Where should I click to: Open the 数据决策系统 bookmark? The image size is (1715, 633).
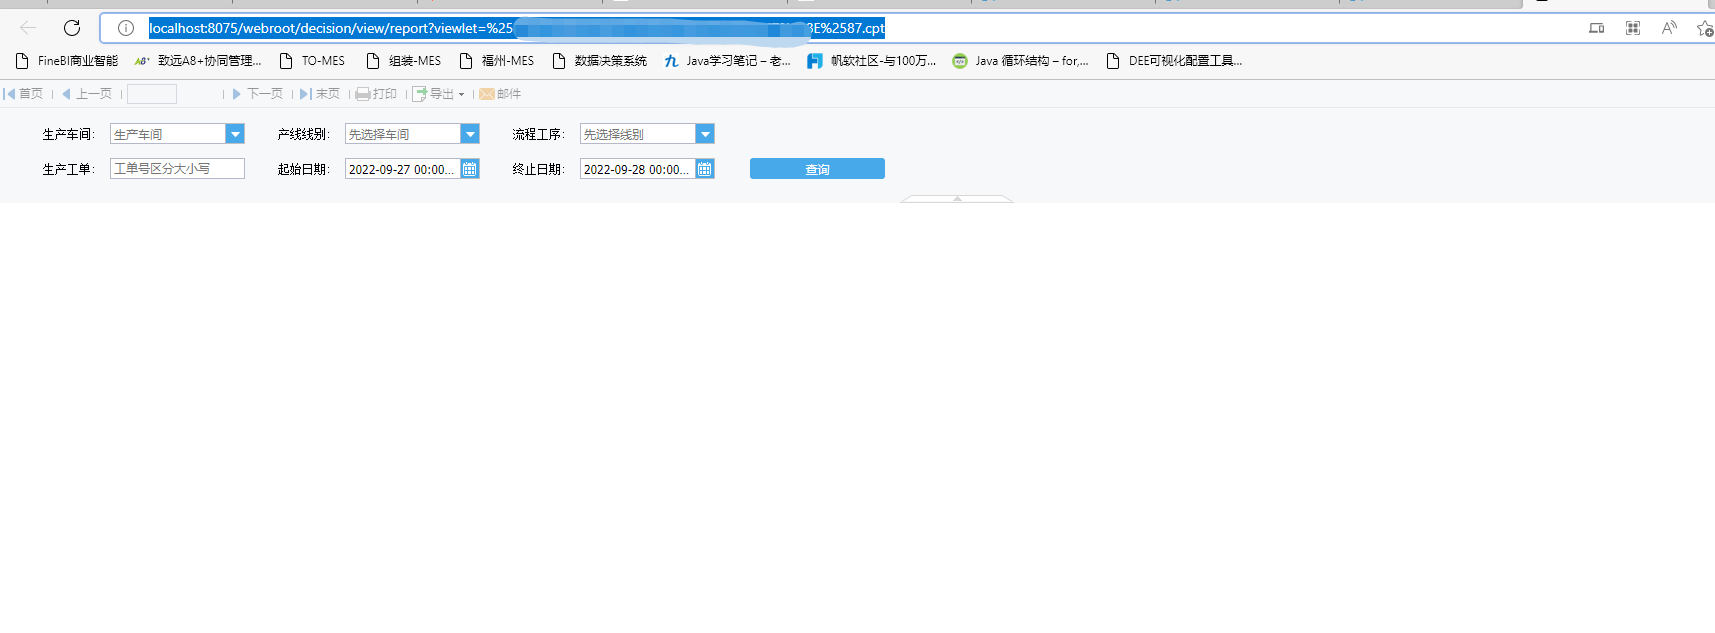coord(600,61)
